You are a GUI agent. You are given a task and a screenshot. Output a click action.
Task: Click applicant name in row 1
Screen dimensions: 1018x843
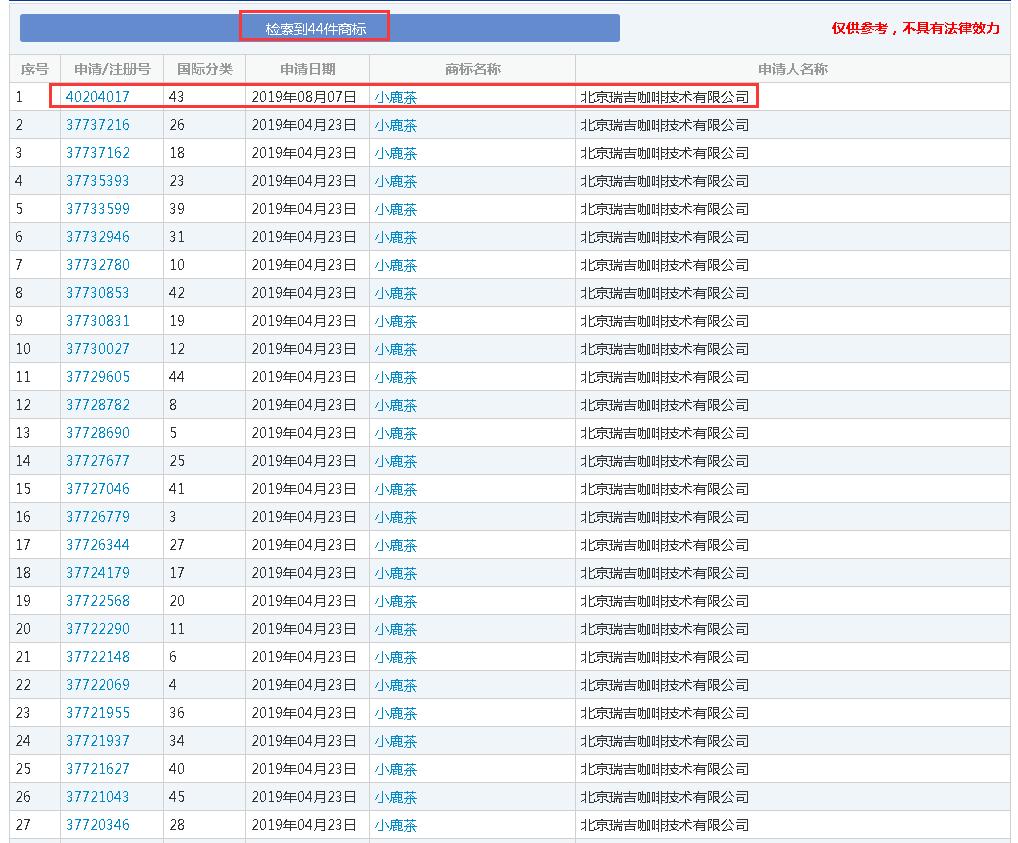click(664, 97)
